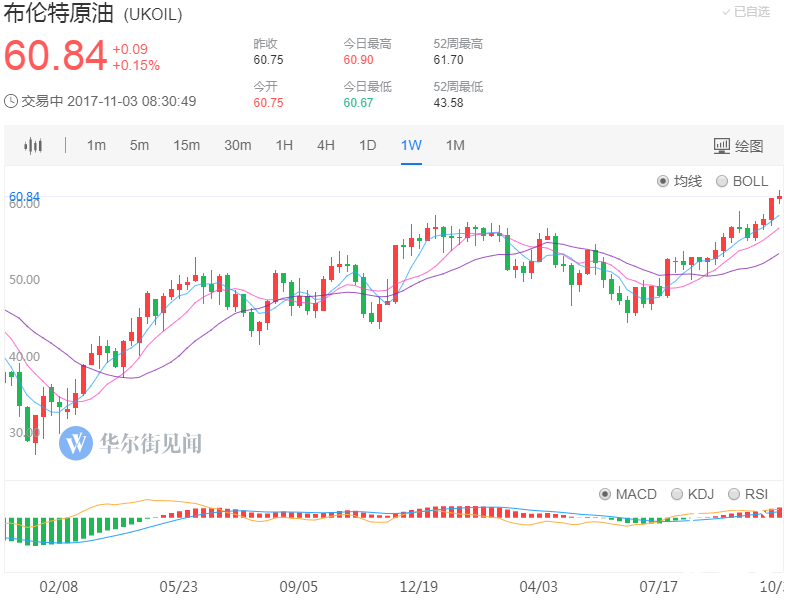Click the 12/19 date axis label
The width and height of the screenshot is (790, 604).
(418, 587)
